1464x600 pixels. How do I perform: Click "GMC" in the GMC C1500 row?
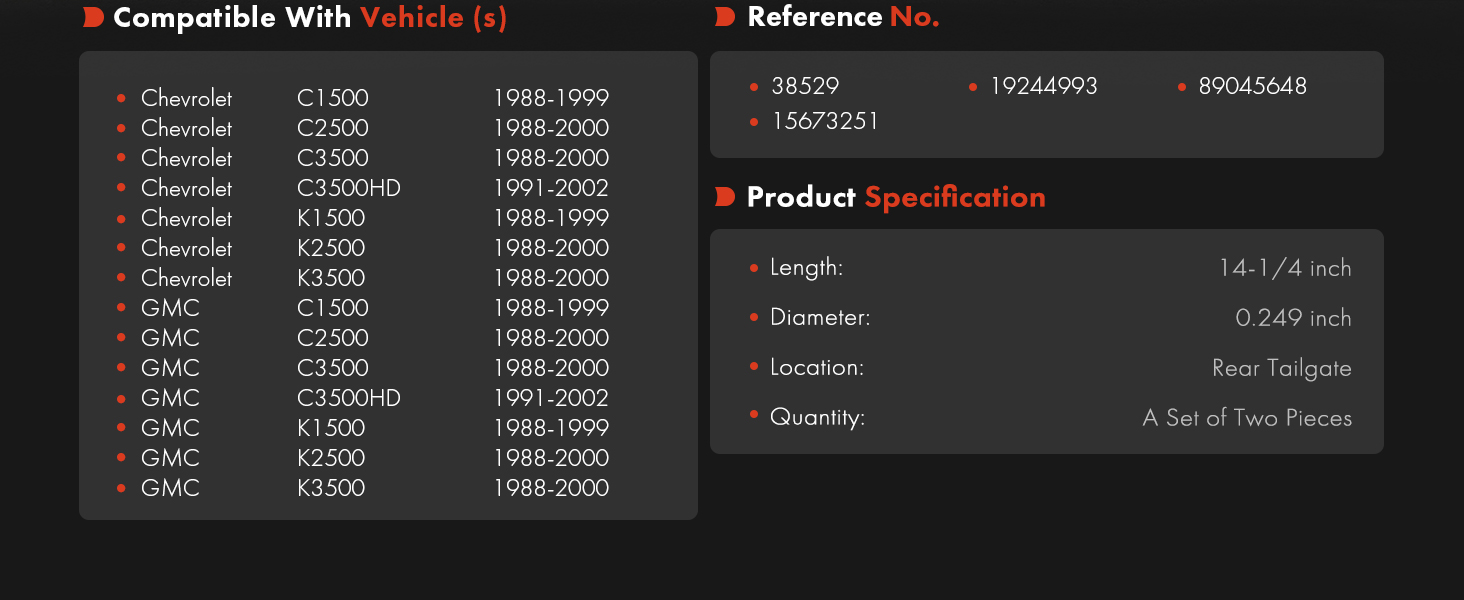pyautogui.click(x=170, y=308)
